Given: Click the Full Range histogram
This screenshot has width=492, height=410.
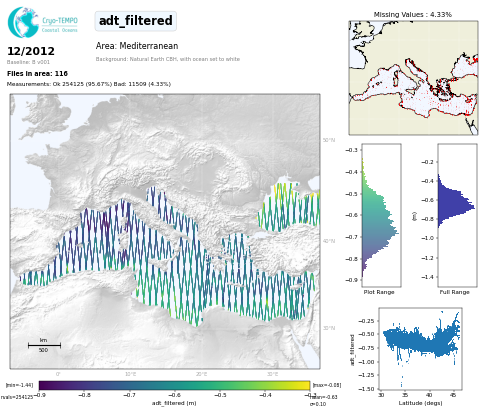Looking at the screenshot, I should pyautogui.click(x=457, y=215).
